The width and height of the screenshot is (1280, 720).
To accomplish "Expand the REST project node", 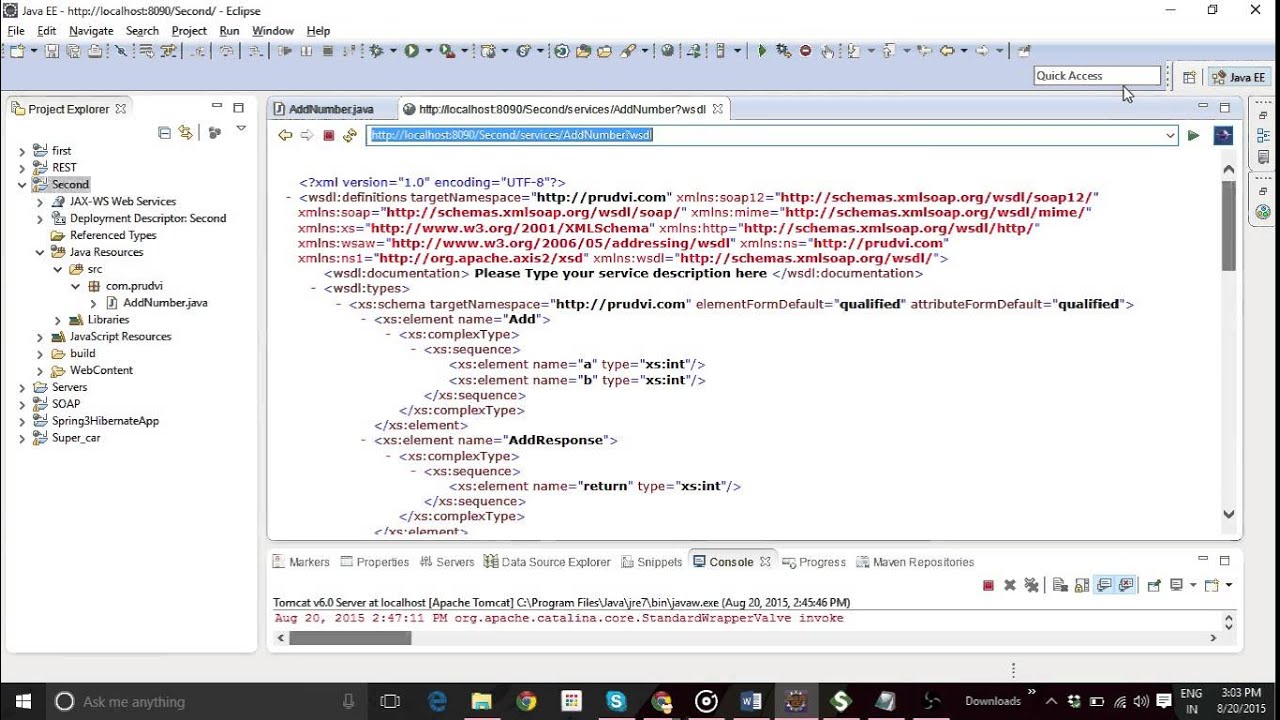I will coord(22,168).
